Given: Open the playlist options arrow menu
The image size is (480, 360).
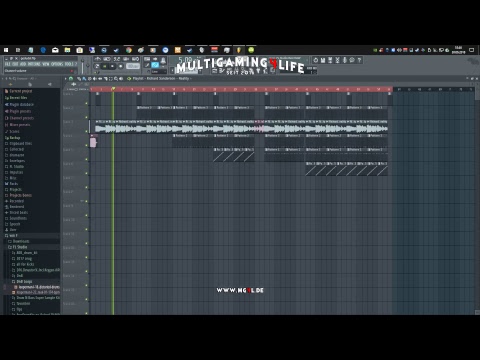Looking at the screenshot, I should coord(65,79).
